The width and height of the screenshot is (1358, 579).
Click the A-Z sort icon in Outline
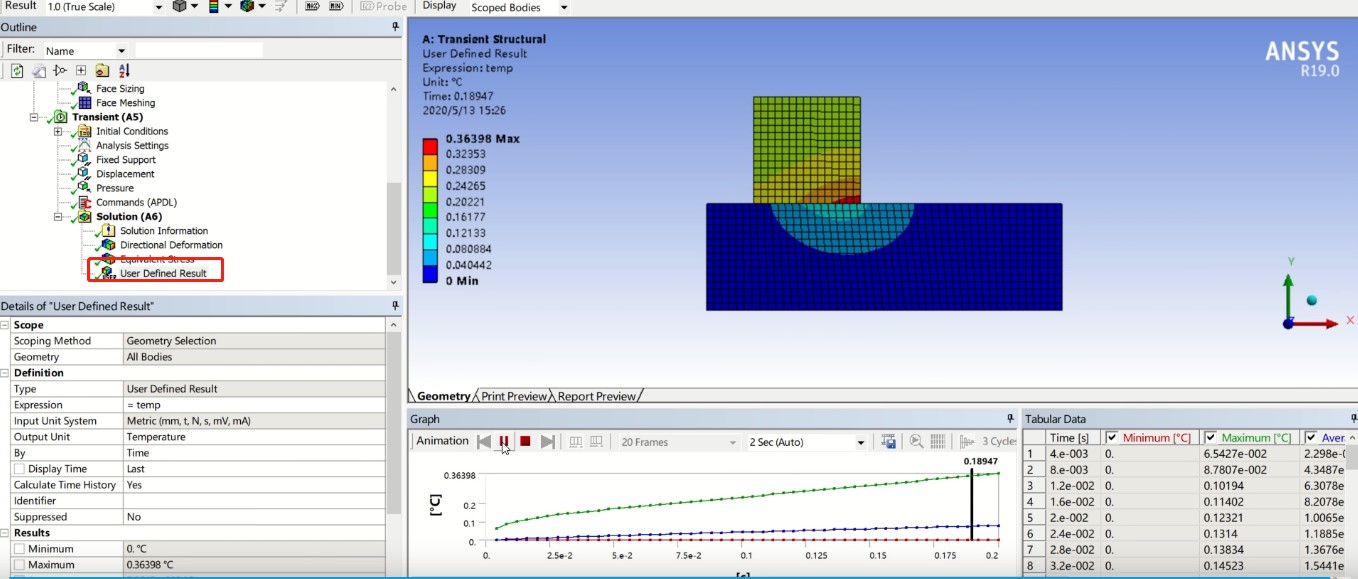pyautogui.click(x=124, y=70)
